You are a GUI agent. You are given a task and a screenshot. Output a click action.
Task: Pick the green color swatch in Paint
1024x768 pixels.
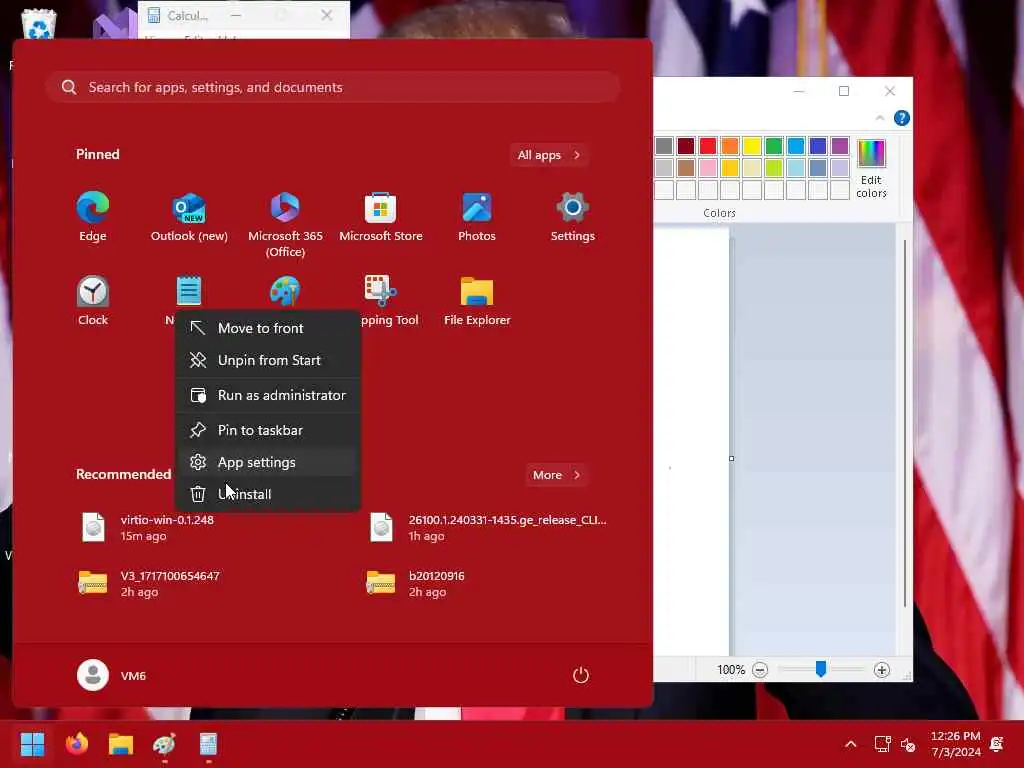pyautogui.click(x=774, y=146)
